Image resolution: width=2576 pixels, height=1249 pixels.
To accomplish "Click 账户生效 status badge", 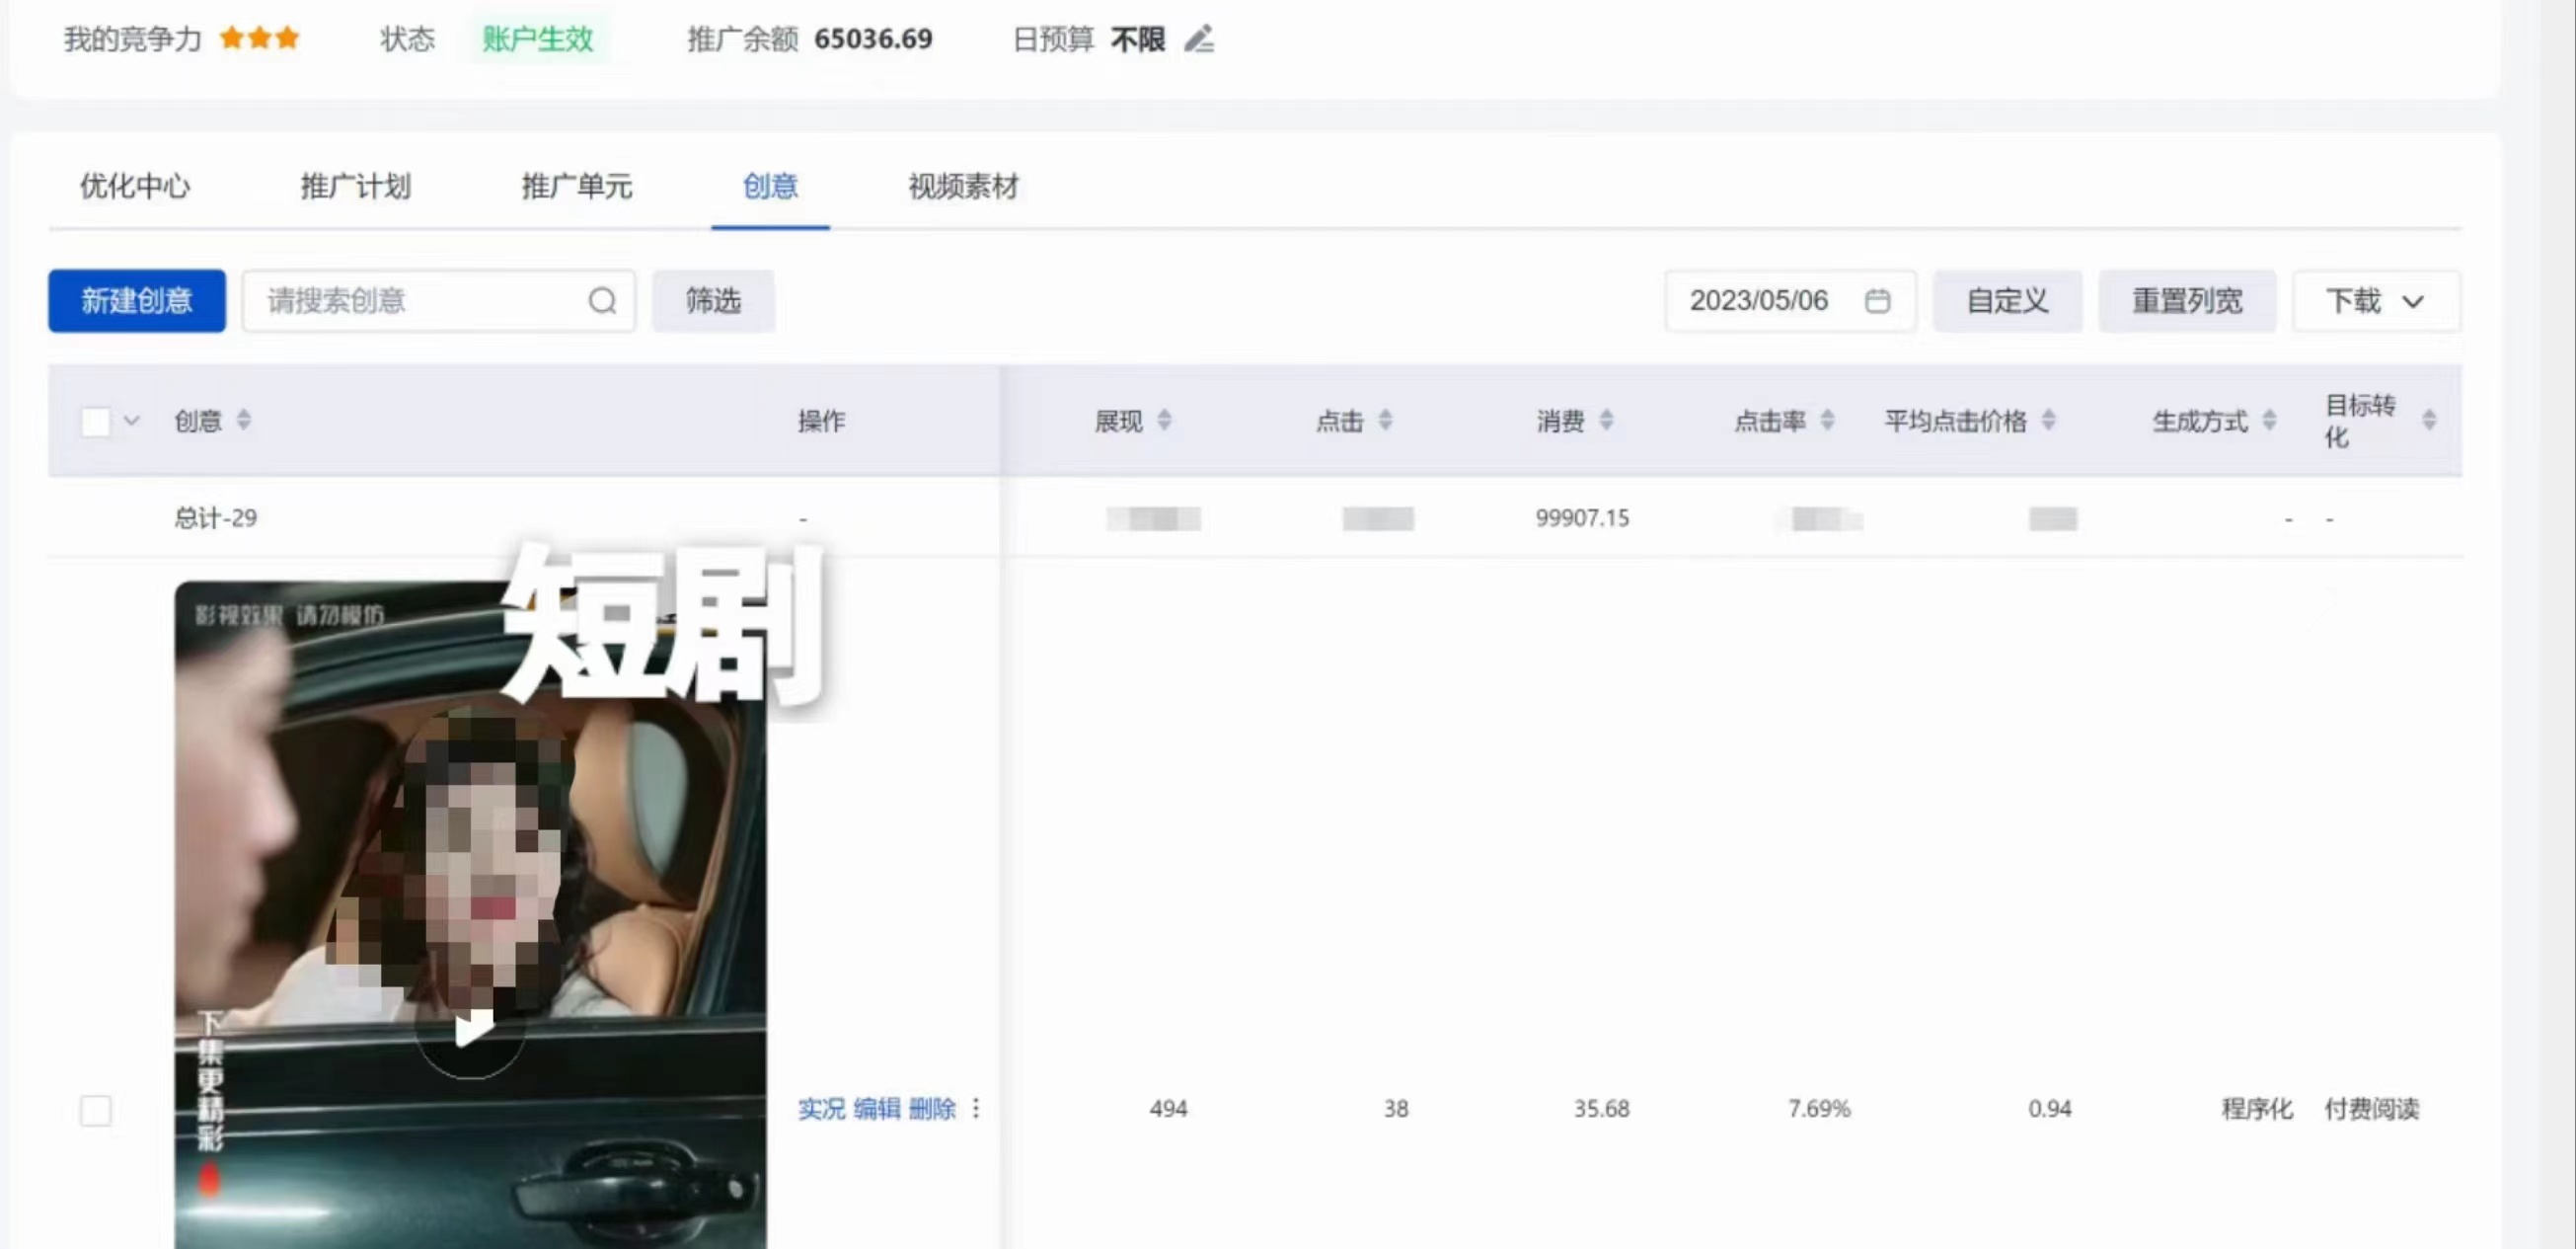I will (x=538, y=39).
